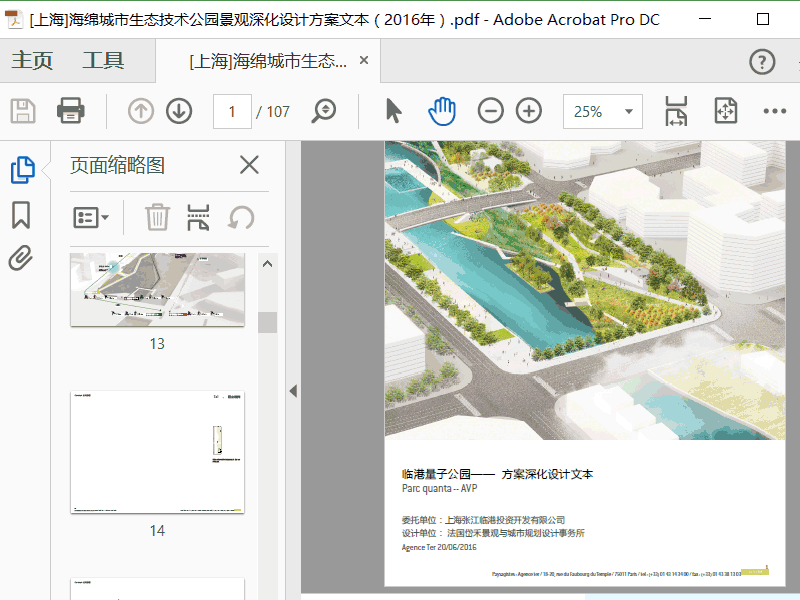The height and width of the screenshot is (600, 800).
Task: Open the 25% zoom level dropdown
Action: point(603,111)
